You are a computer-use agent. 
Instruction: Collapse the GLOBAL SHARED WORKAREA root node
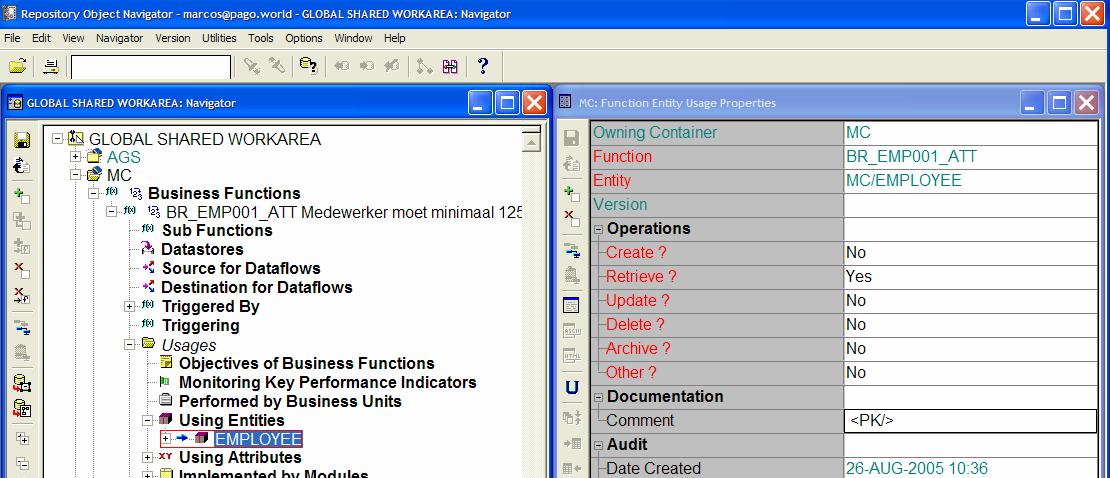point(57,139)
